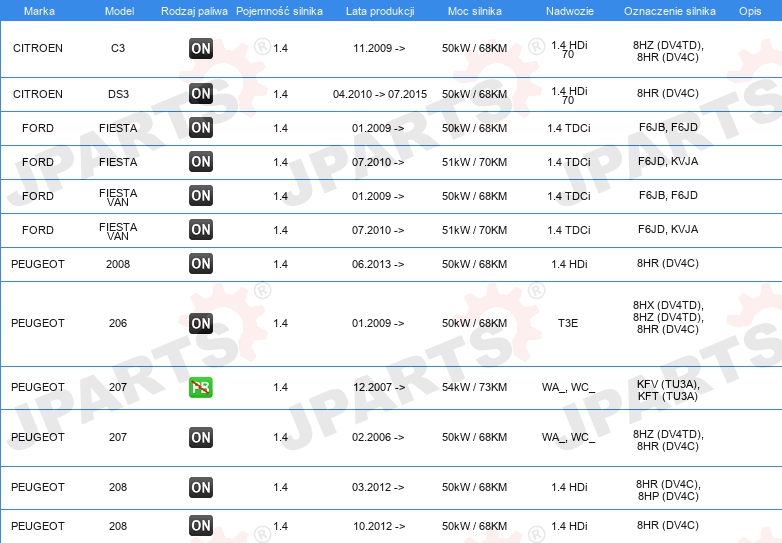
Task: Click the ON diesel icon in the Citroen C3 row
Action: (x=201, y=49)
